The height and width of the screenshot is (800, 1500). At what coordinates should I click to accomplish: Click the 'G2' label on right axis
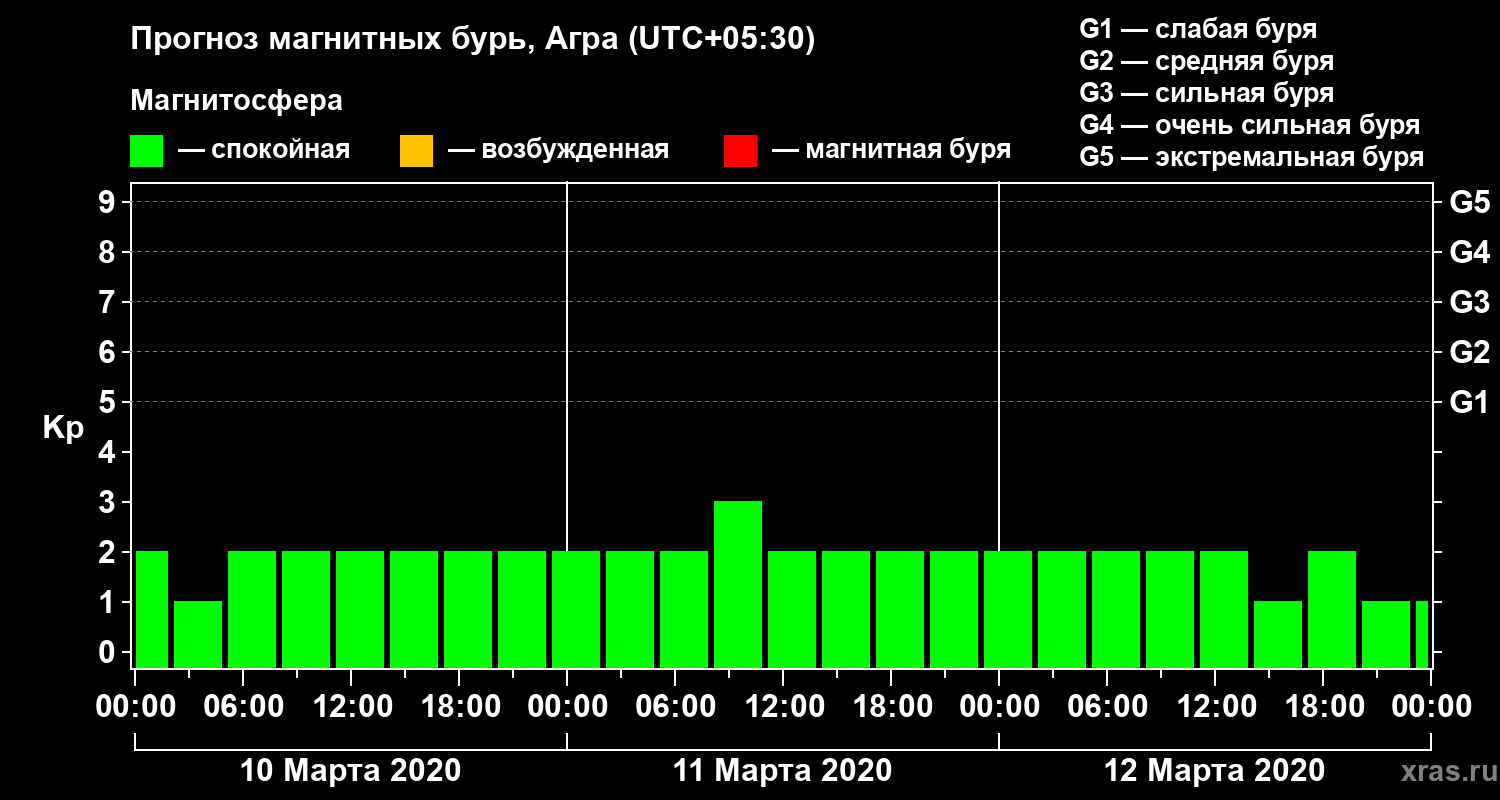[1469, 352]
